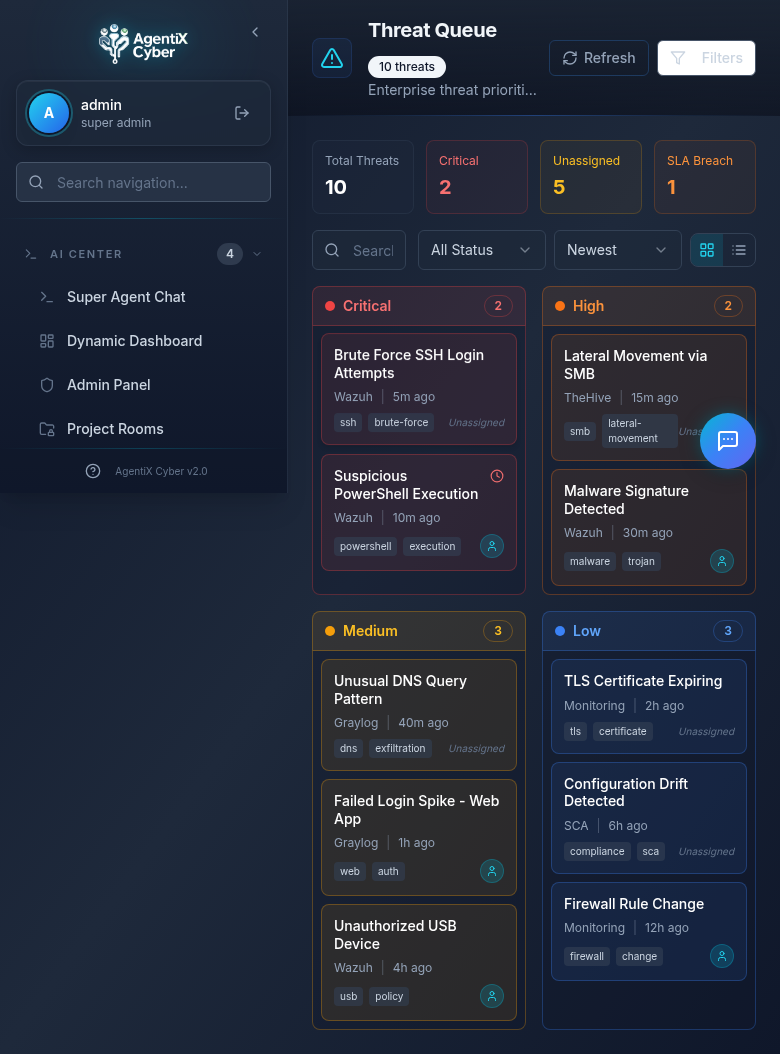Switch to list view layout
The image size is (780, 1054).
pos(739,250)
